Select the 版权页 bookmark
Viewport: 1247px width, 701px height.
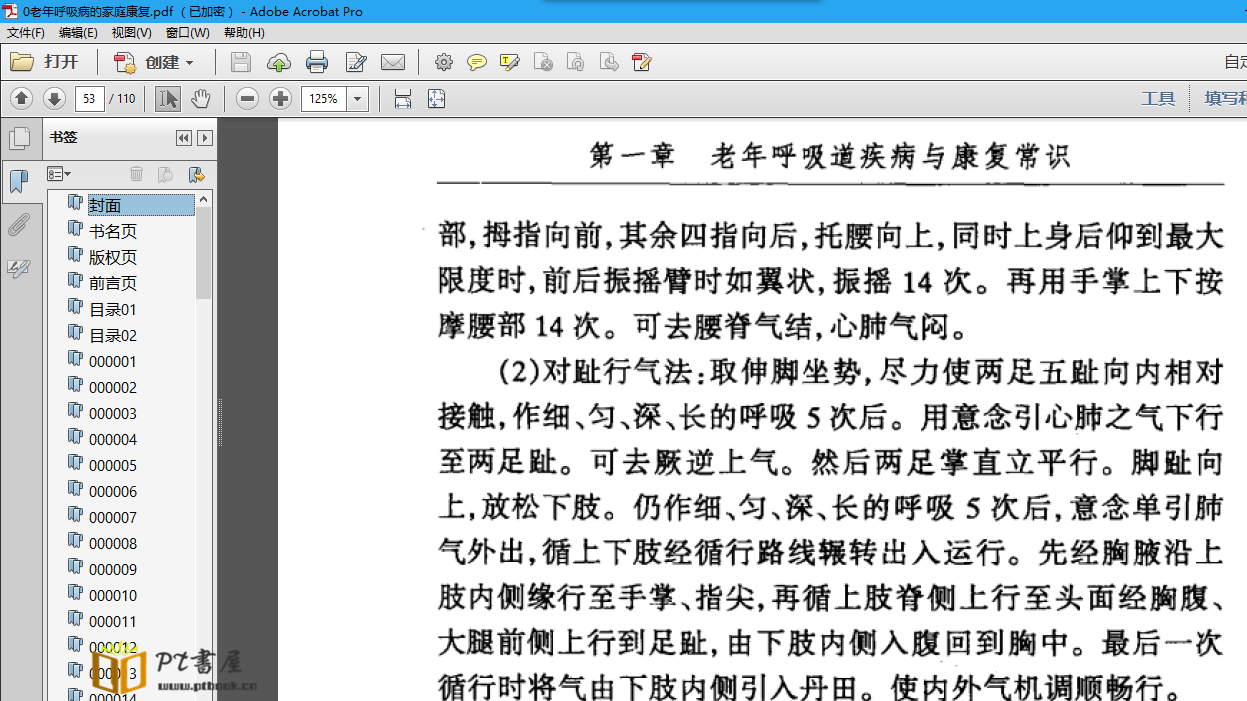coord(113,257)
